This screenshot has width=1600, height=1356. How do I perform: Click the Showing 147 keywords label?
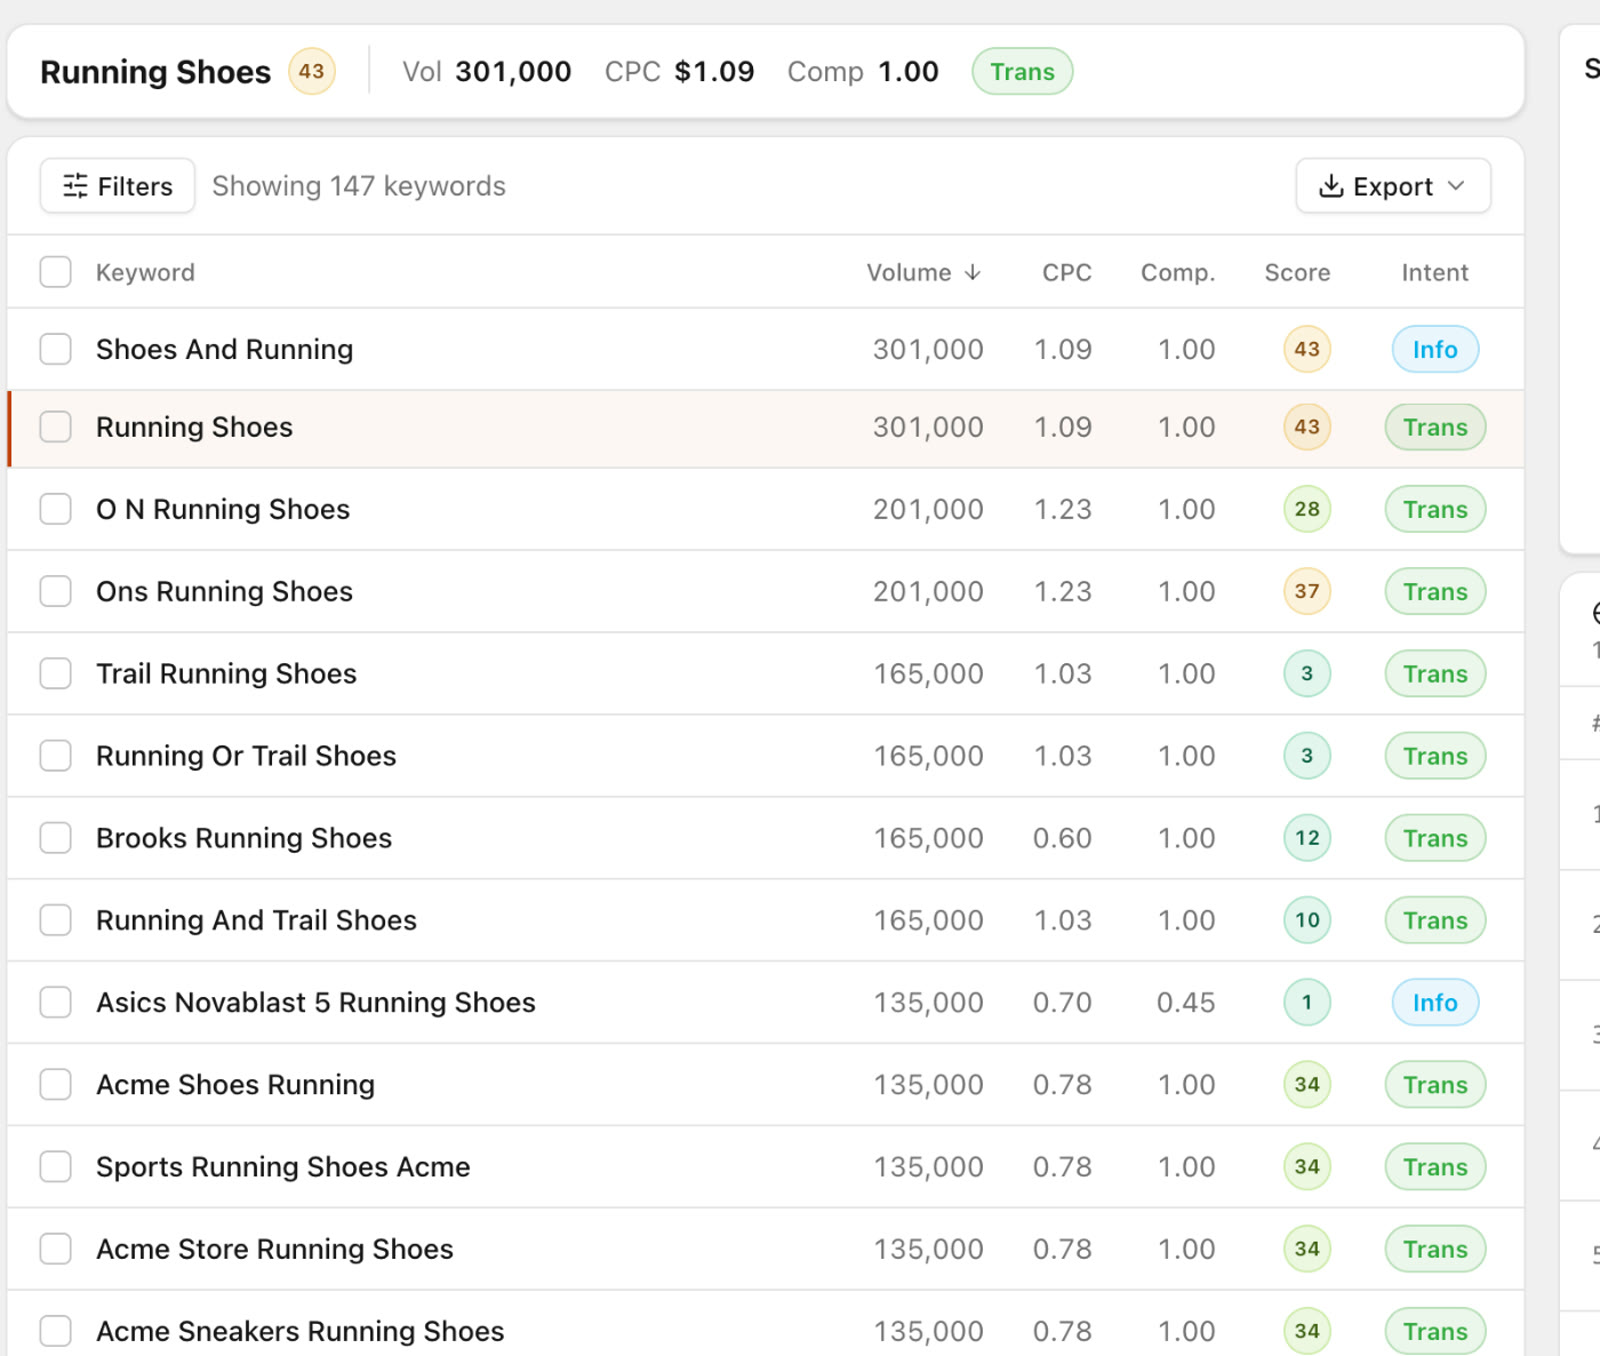click(x=359, y=186)
